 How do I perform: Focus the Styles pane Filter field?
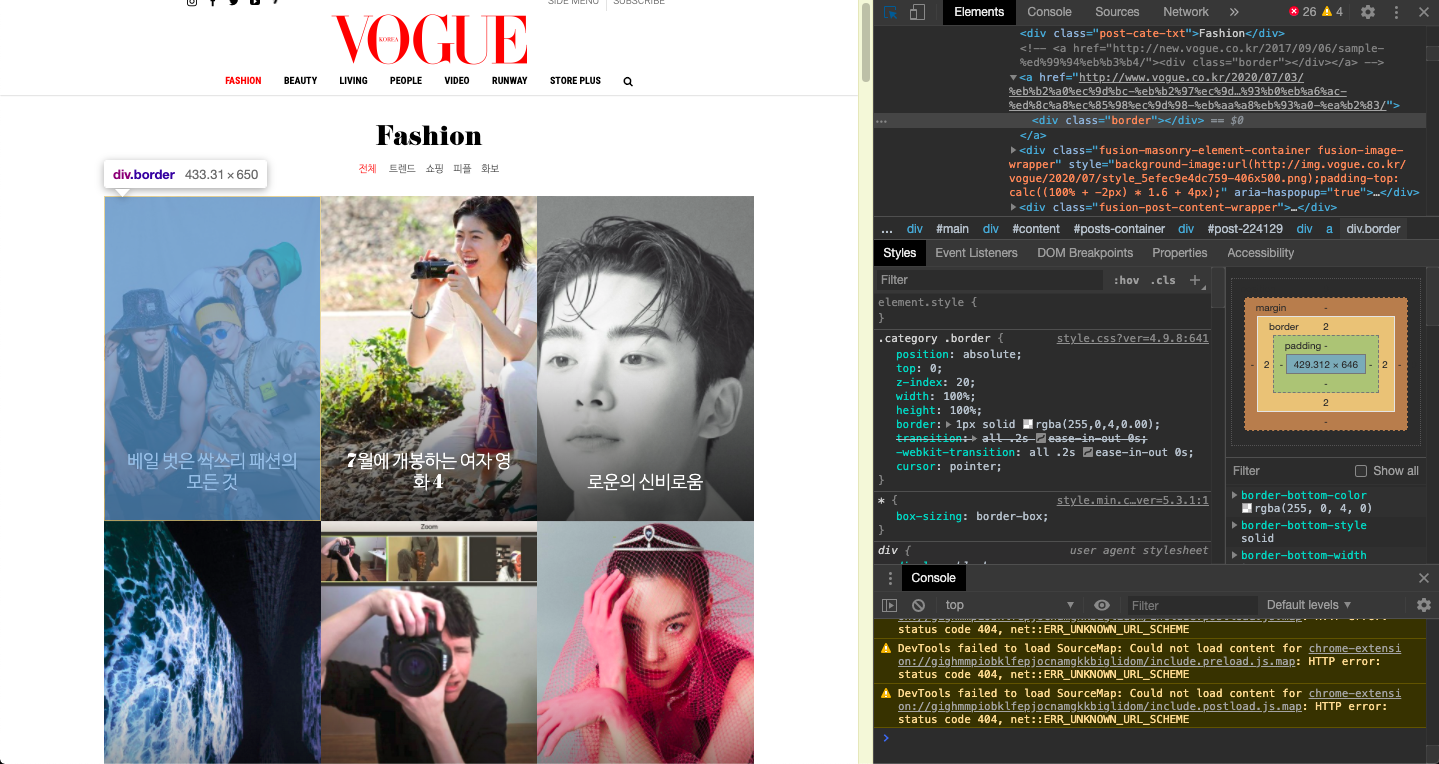tap(990, 280)
